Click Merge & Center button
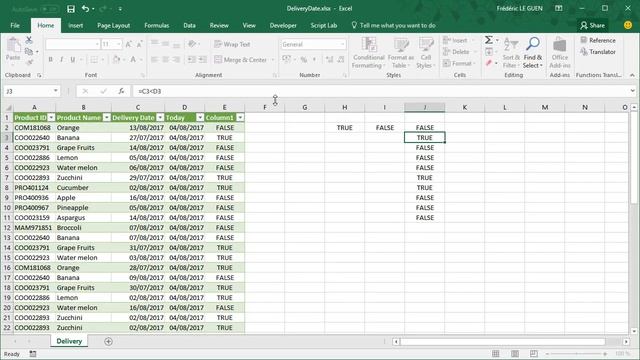This screenshot has width=640, height=360. tap(241, 60)
